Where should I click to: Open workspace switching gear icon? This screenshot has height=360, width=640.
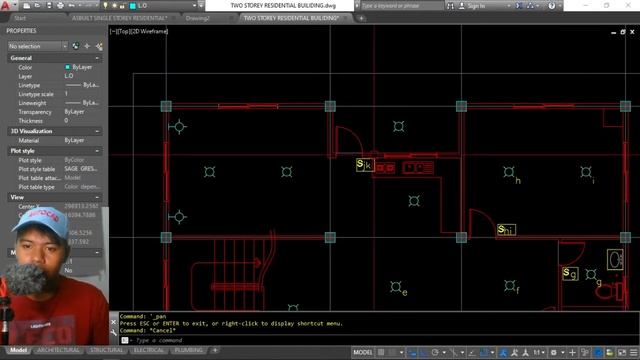tap(554, 352)
